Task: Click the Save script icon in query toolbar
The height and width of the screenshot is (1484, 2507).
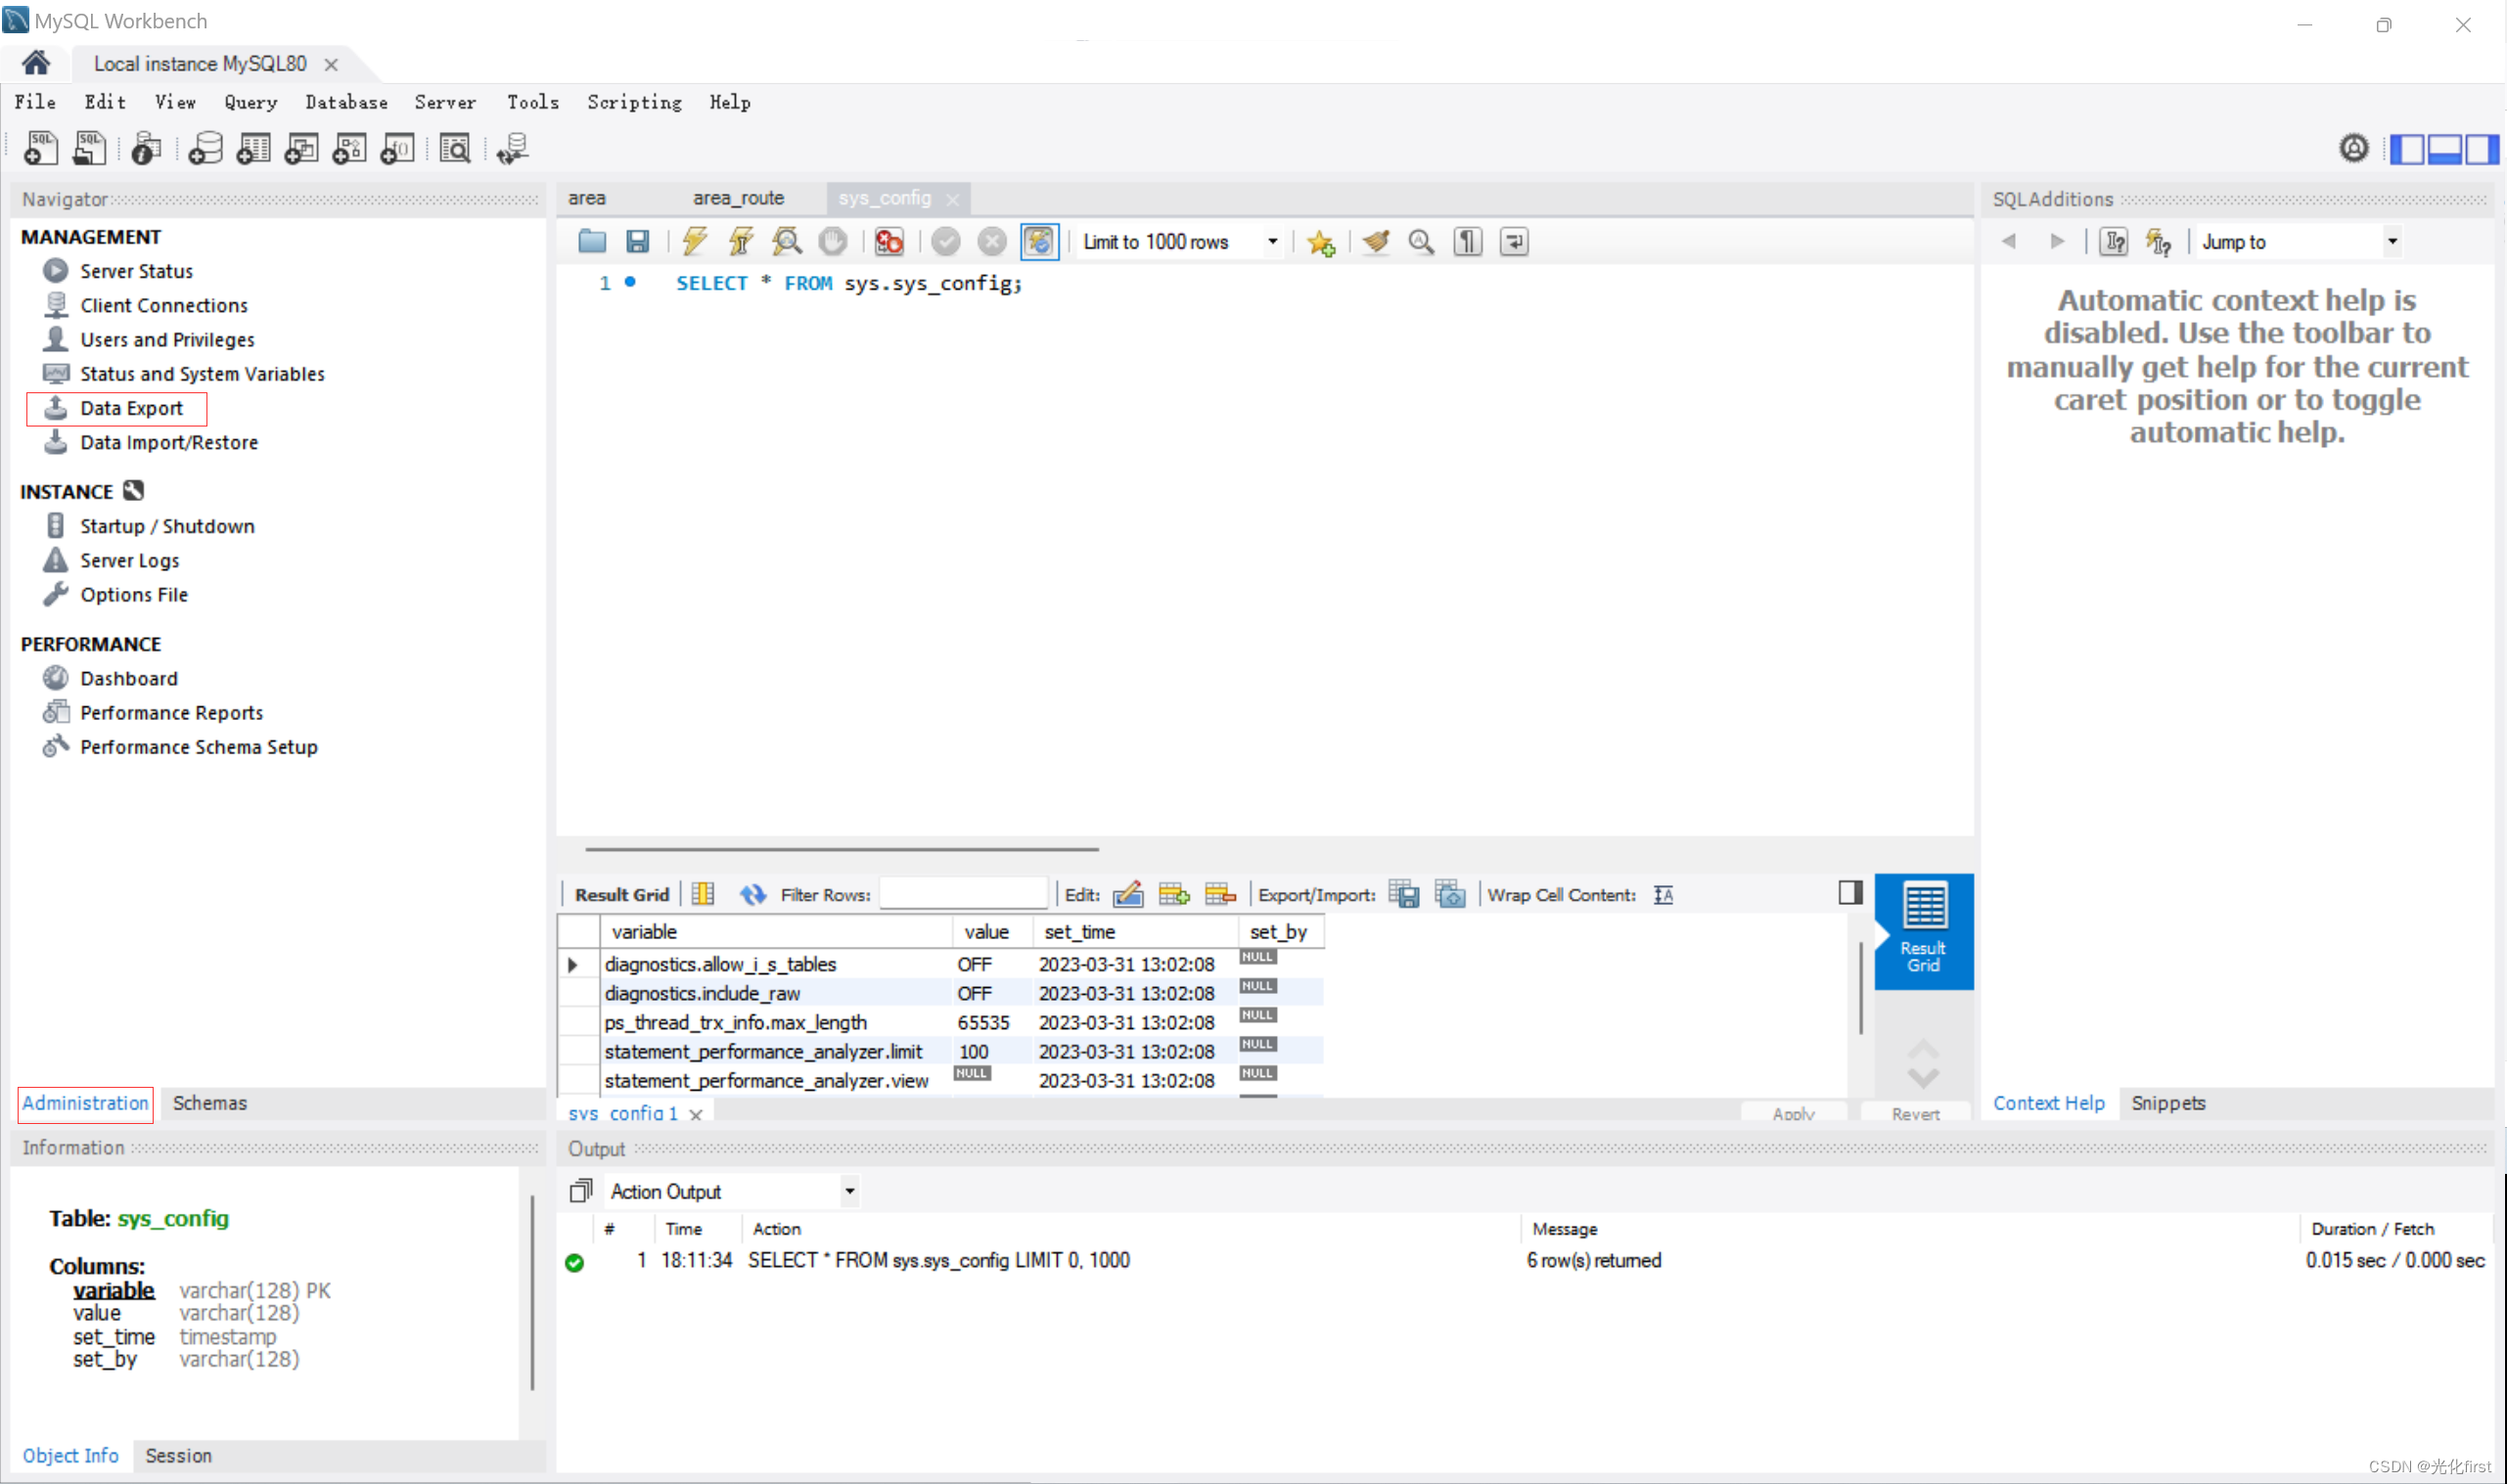Action: coord(638,241)
